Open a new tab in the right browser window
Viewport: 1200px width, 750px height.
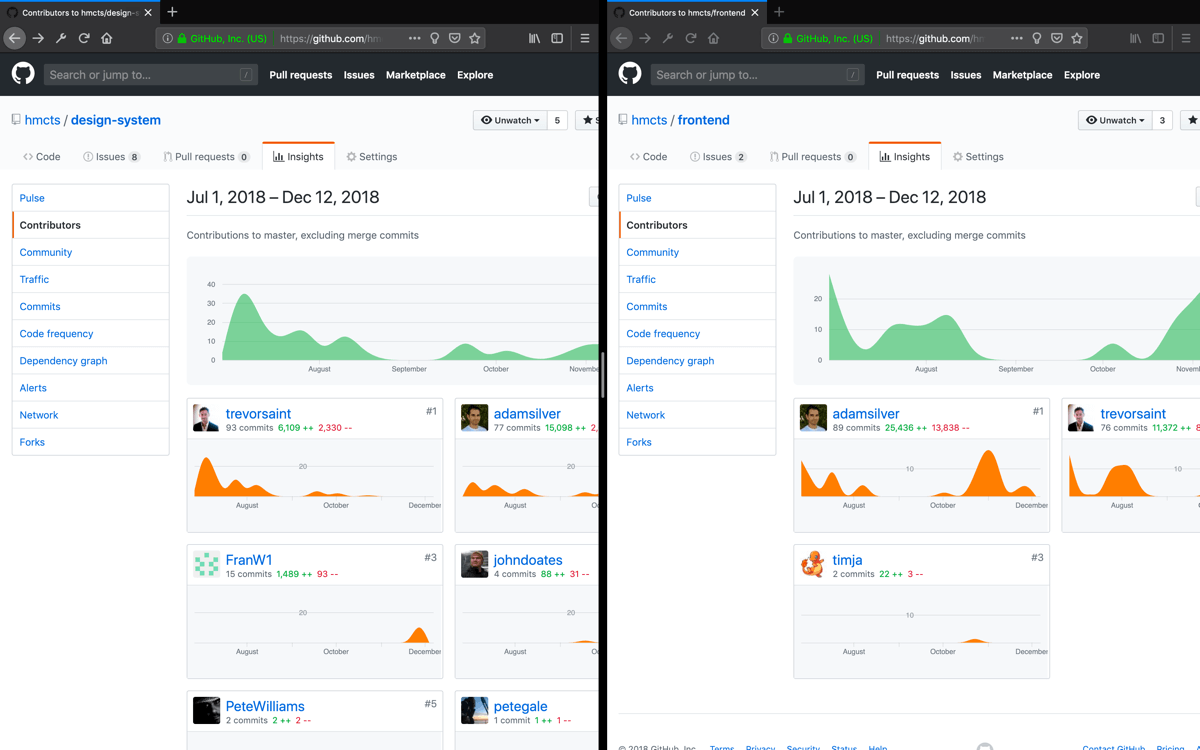(779, 12)
